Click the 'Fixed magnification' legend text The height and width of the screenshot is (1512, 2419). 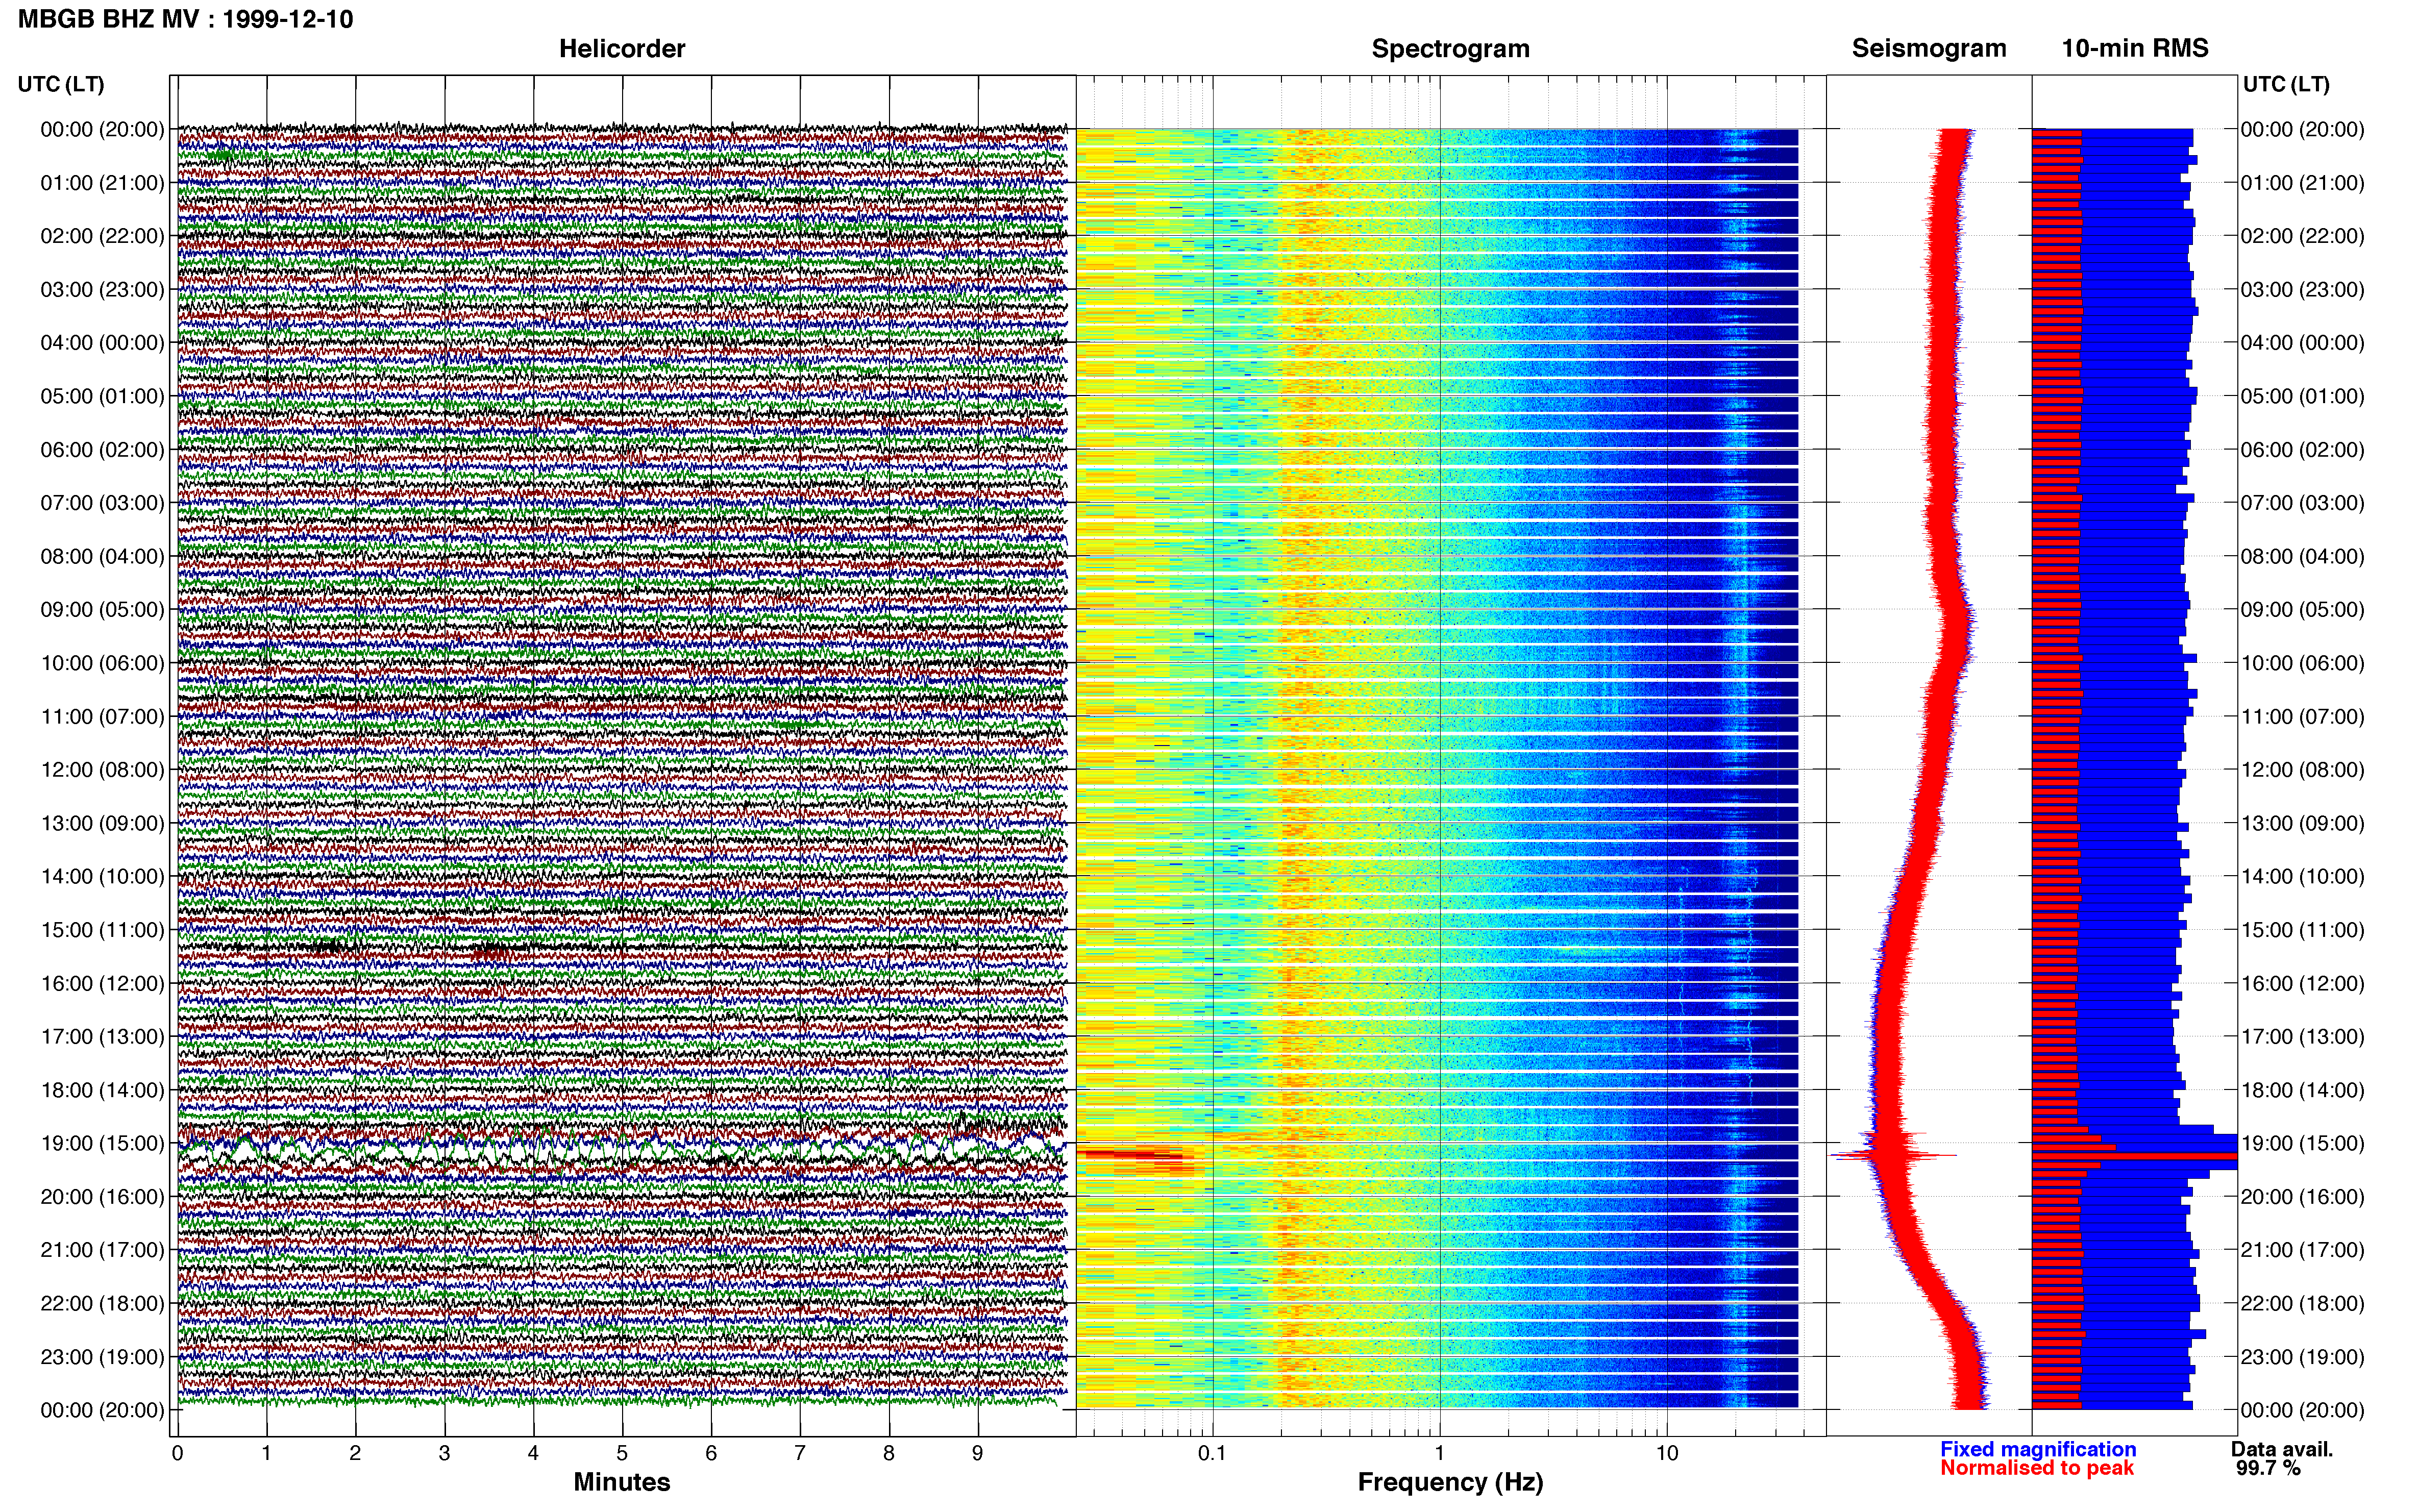click(2038, 1449)
